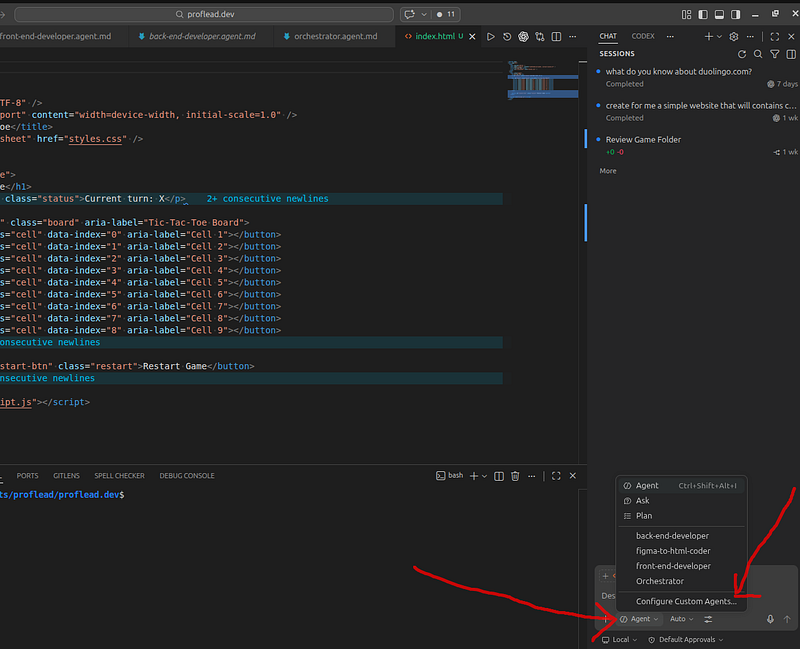Select Agent mode in the popup menu
Viewport: 800px width, 649px height.
[x=681, y=486]
